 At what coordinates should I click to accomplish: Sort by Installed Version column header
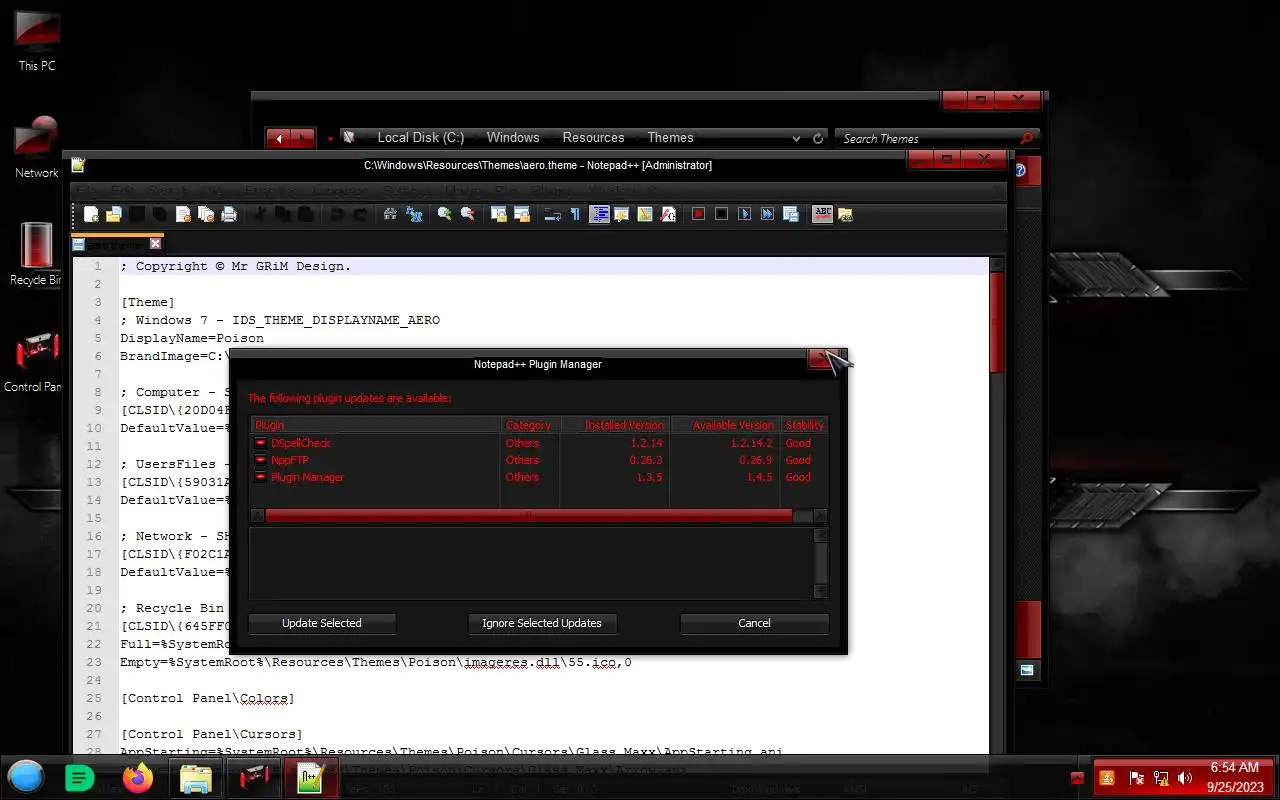point(615,425)
